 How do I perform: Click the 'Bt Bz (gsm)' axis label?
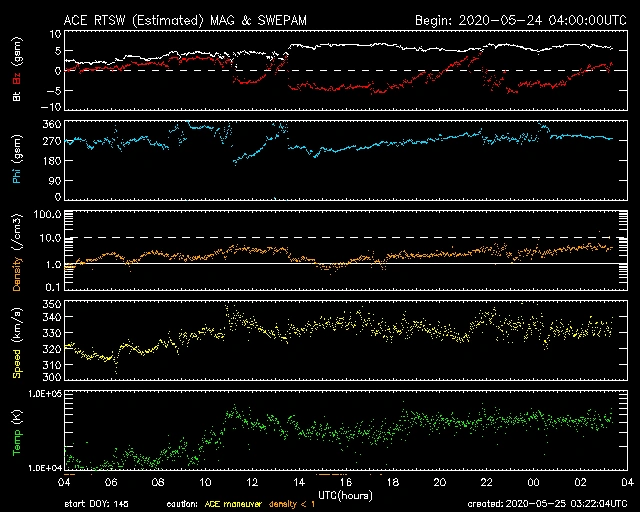[x=17, y=69]
